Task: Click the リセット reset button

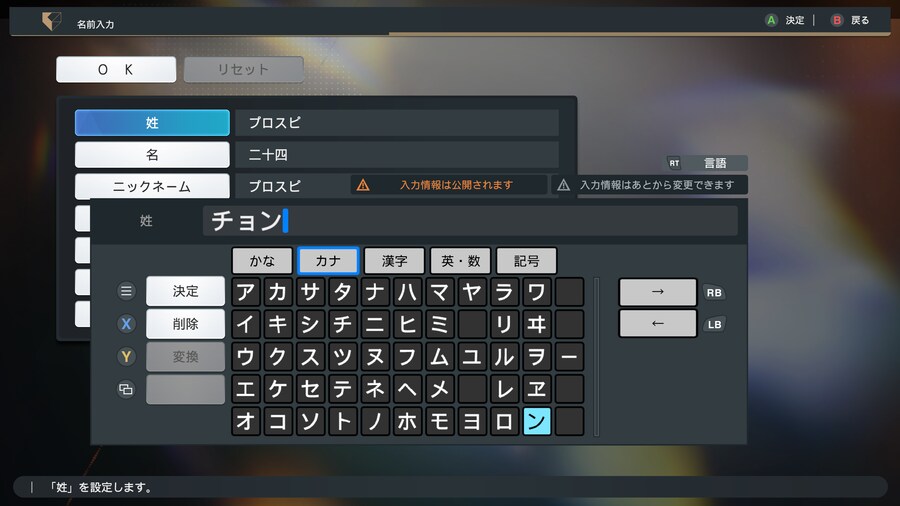Action: pyautogui.click(x=243, y=69)
